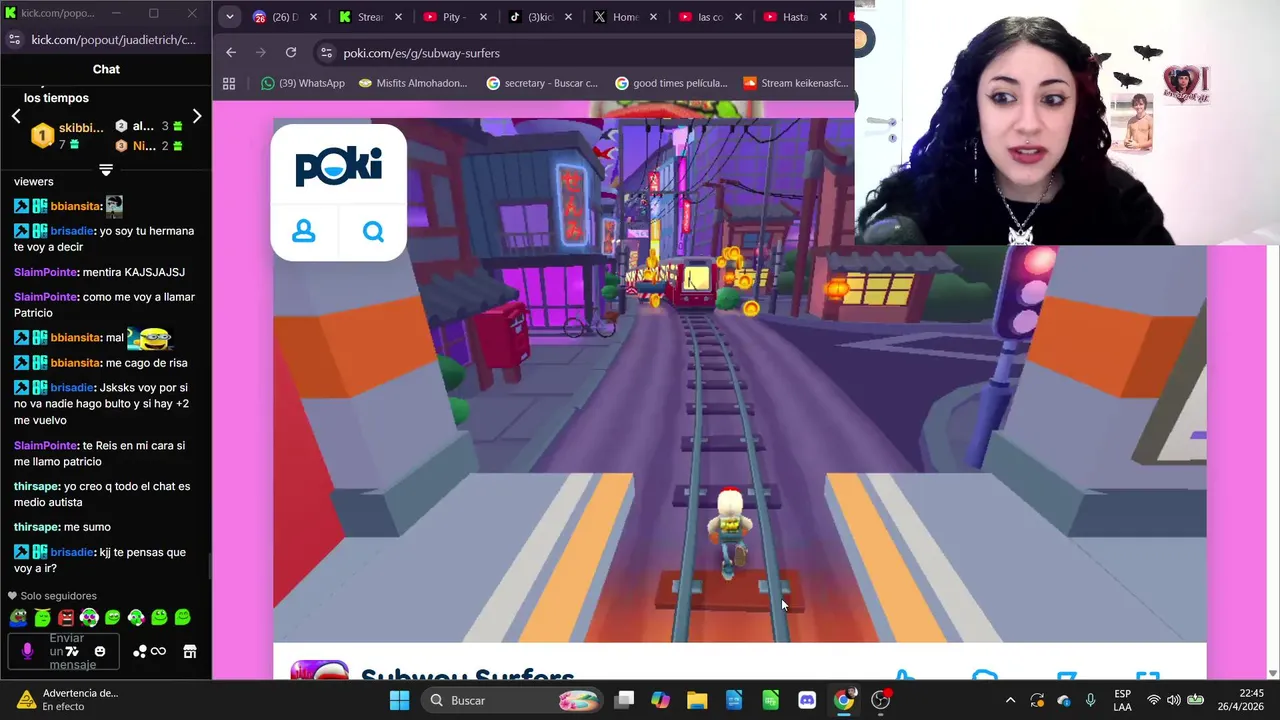
Task: Switch to the Pity YouTube tab
Action: coord(456,17)
